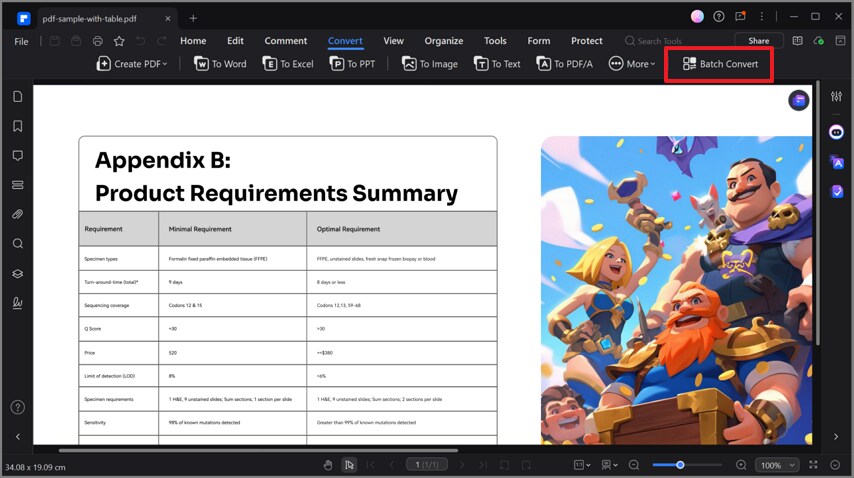Click the zoom in magnifier icon
This screenshot has height=478, width=854.
click(x=741, y=465)
